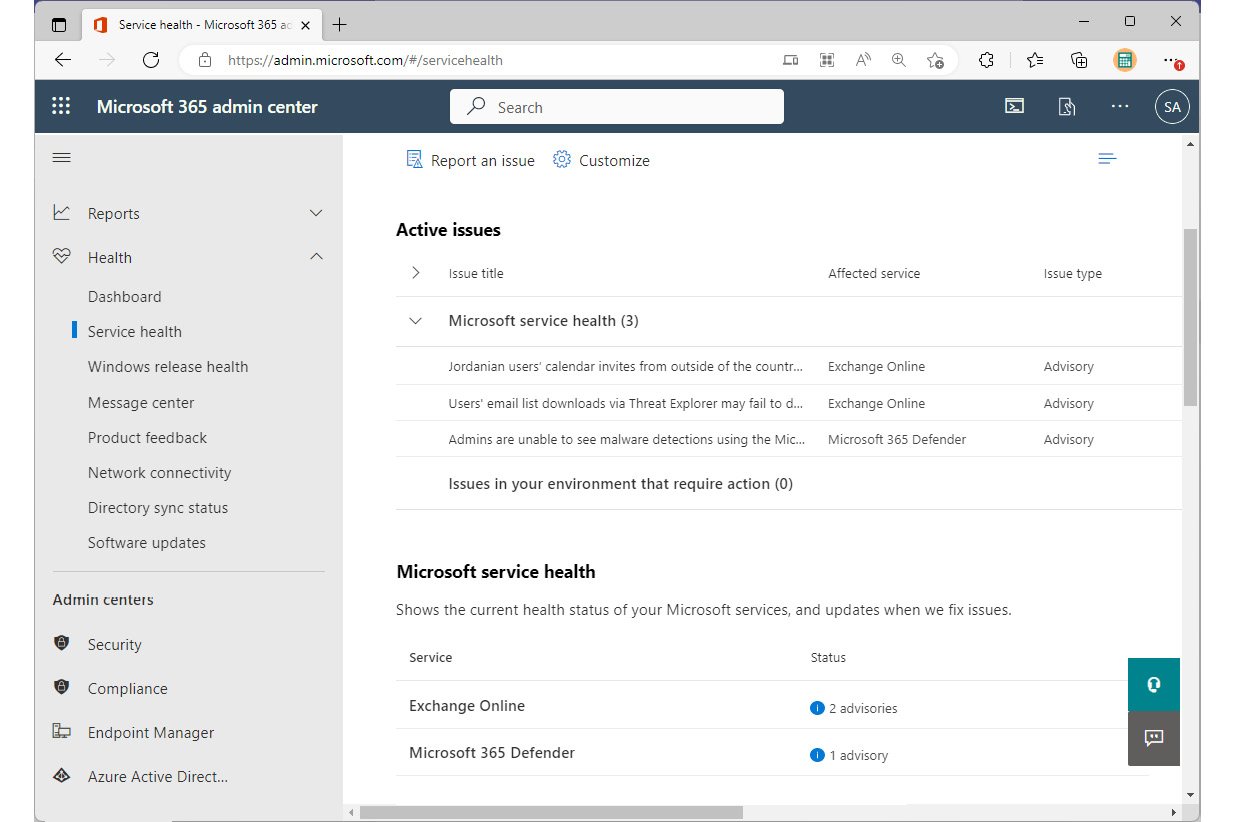Expand the Reports navigation section

316,213
